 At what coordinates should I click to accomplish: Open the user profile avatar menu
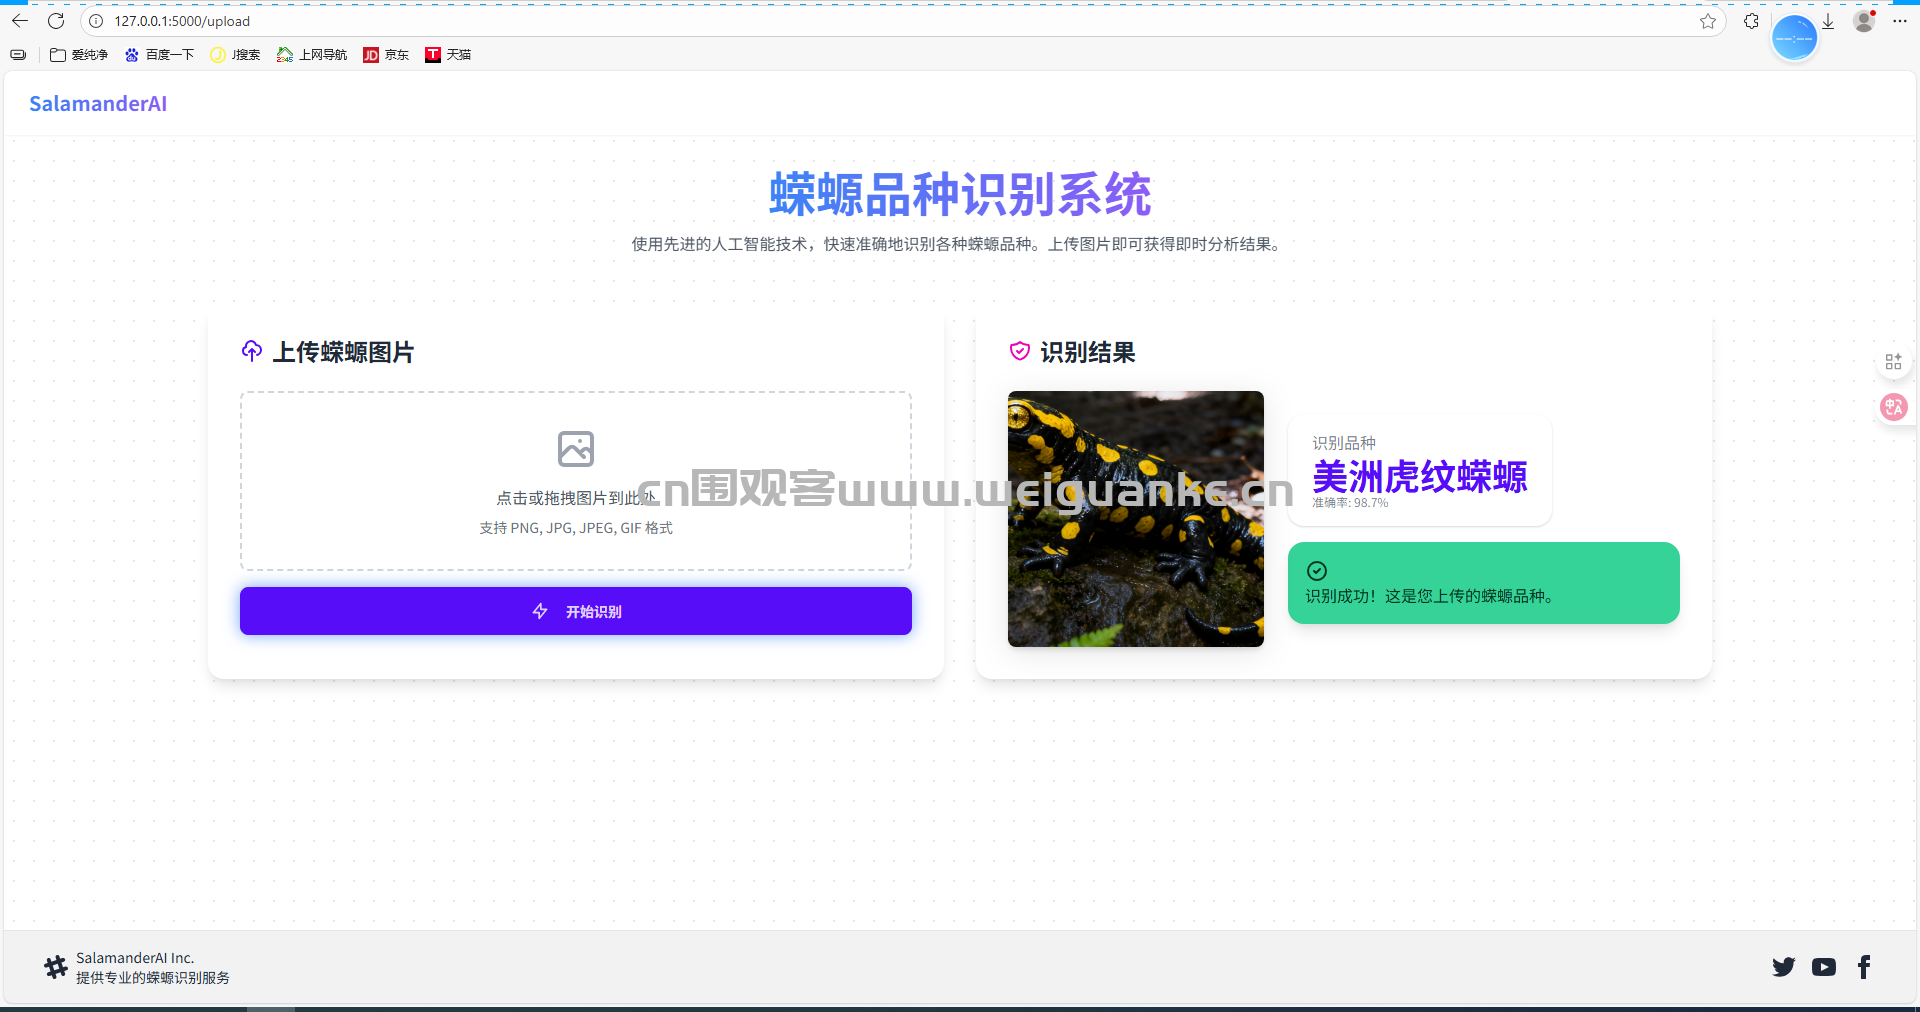click(1864, 21)
